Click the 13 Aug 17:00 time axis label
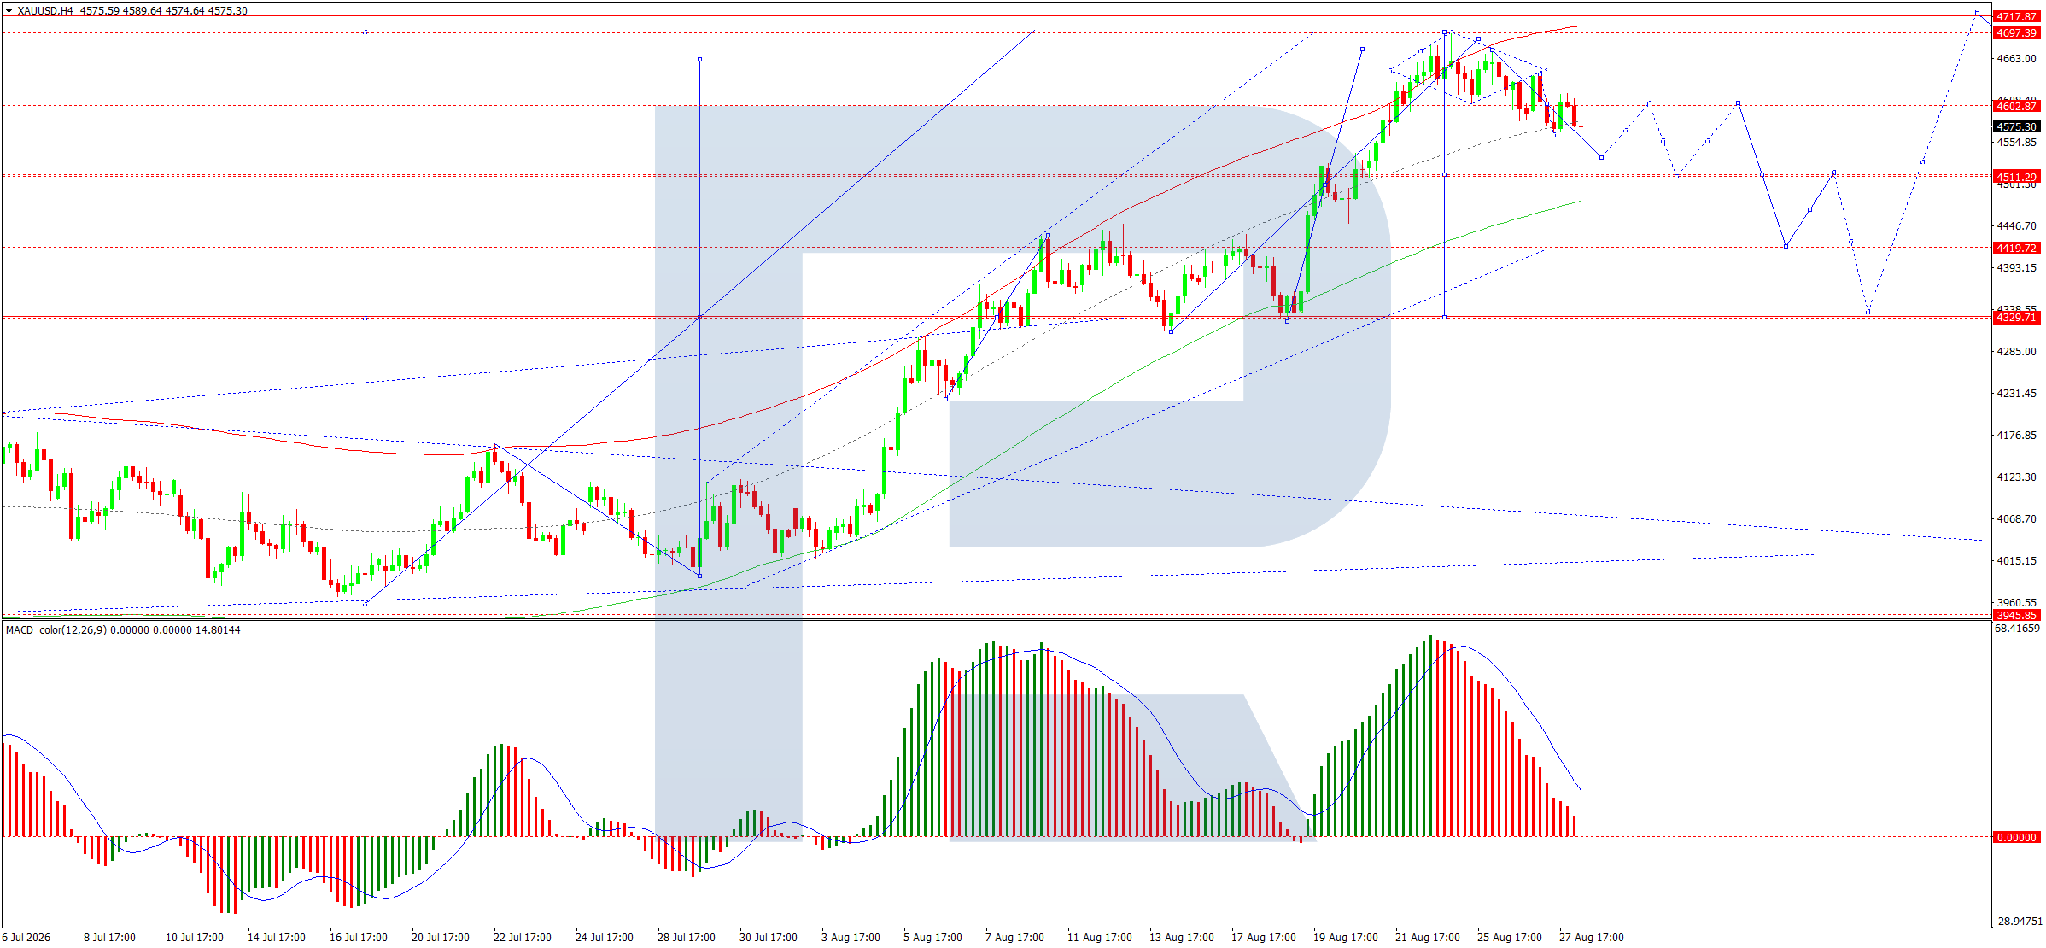The height and width of the screenshot is (948, 2046). (1181, 938)
